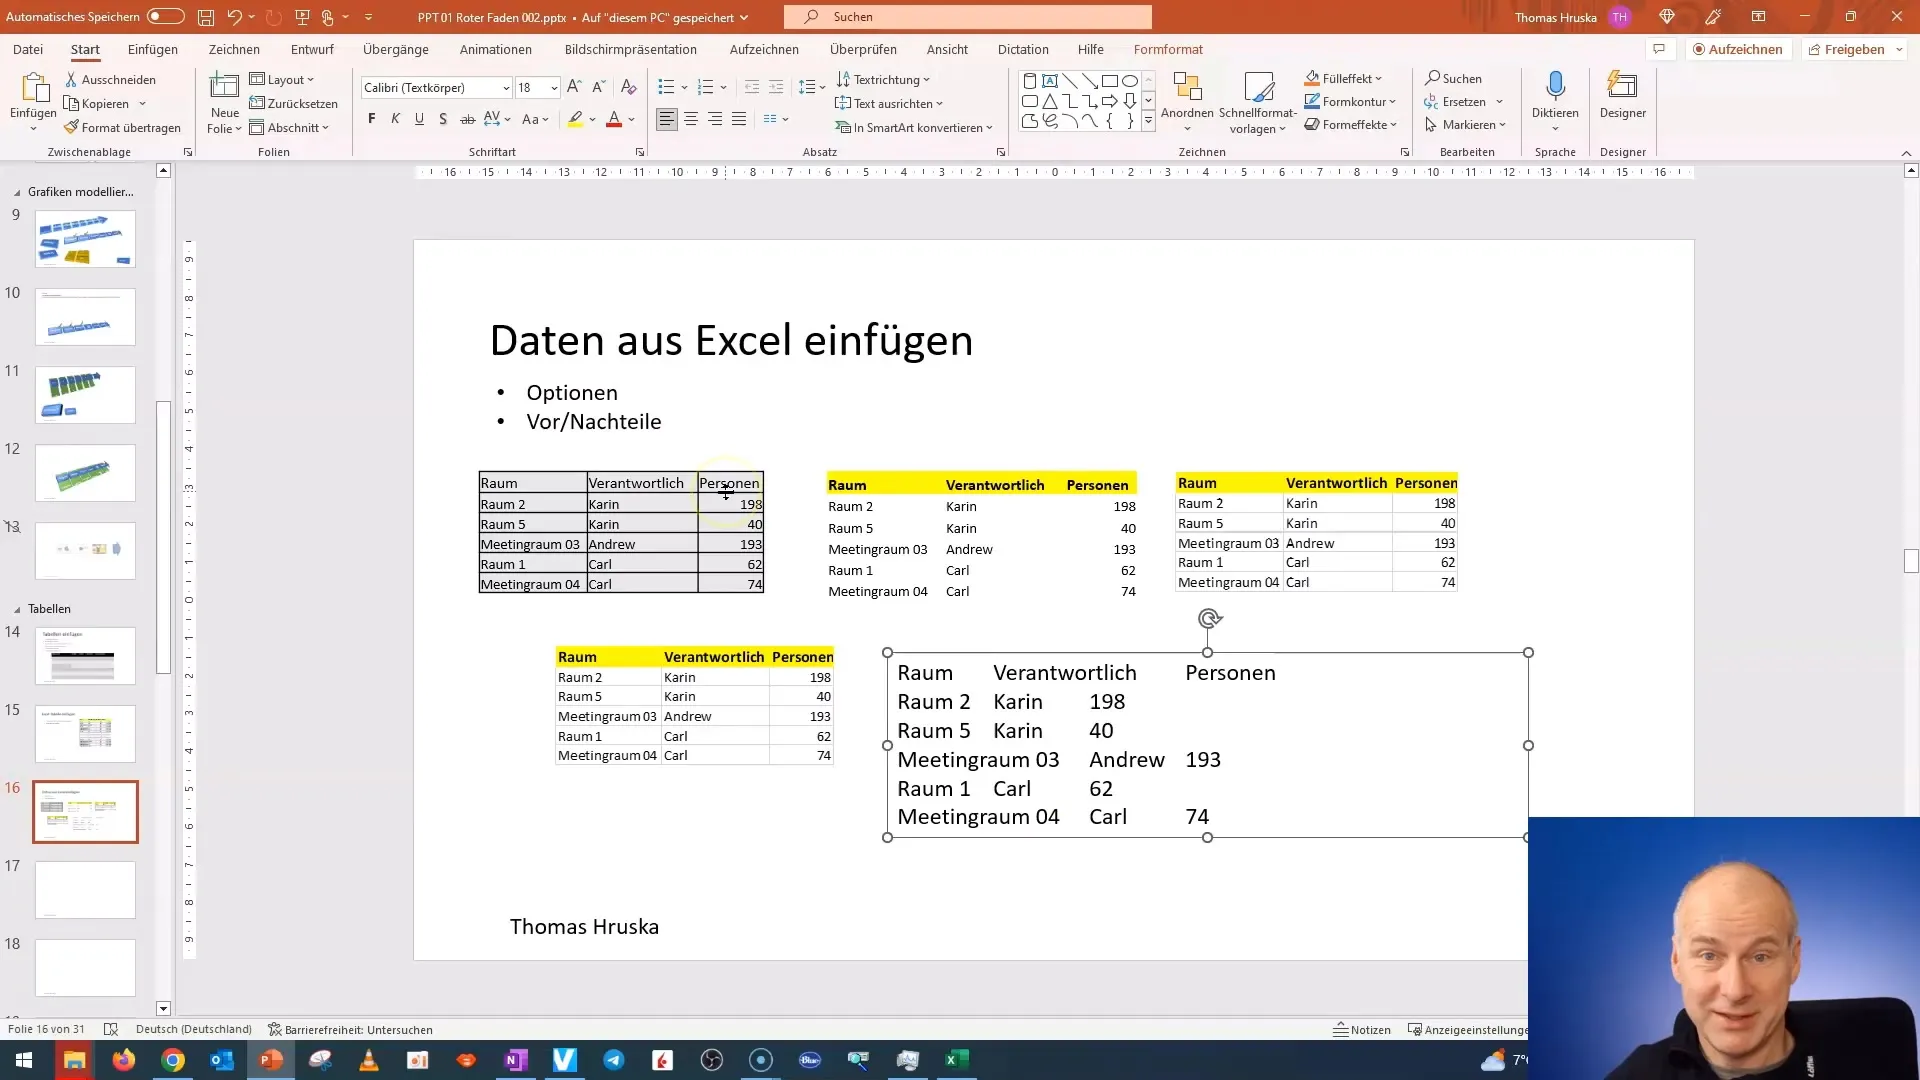Image resolution: width=1920 pixels, height=1080 pixels.
Task: Open the Bildschirmpräsentation tab
Action: [631, 49]
